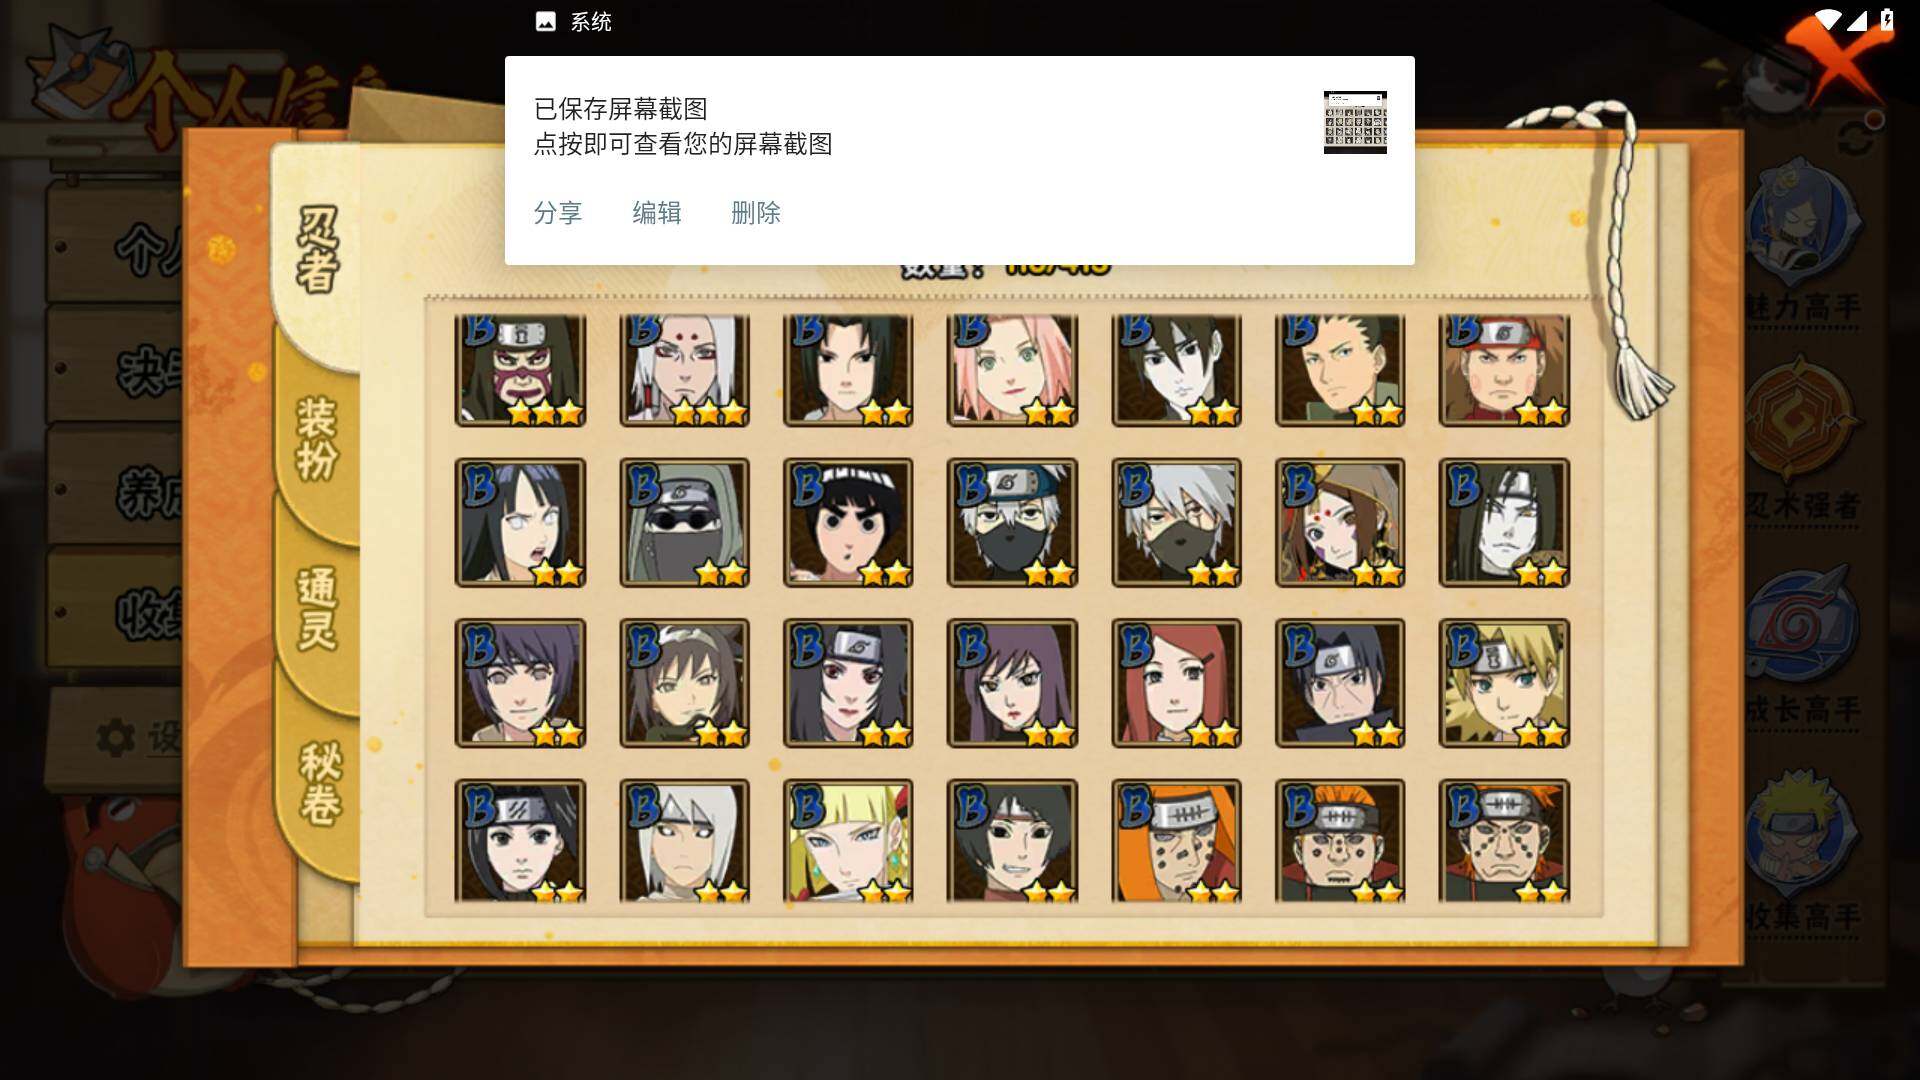Open the 秘卷 side tab
Screen dimensions: 1920x1080
(320, 782)
